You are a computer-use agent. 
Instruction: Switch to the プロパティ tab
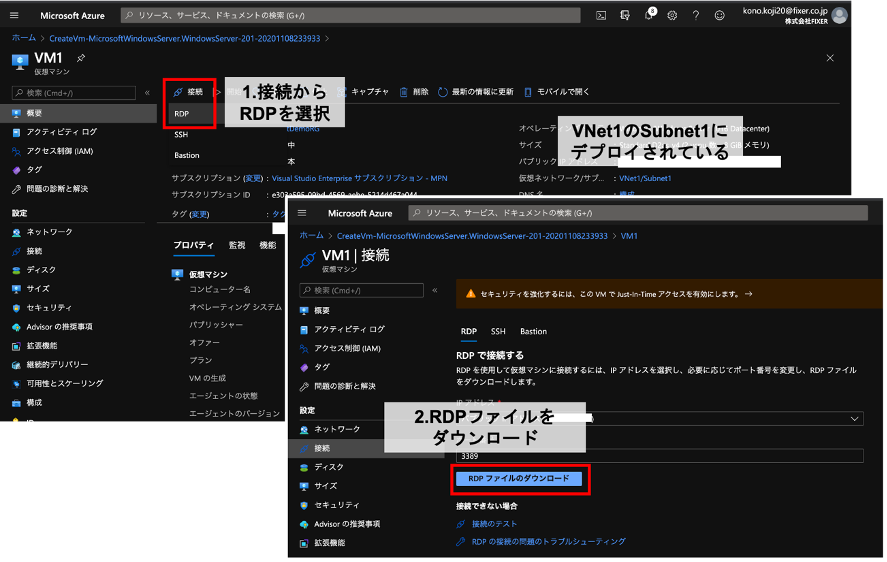tap(193, 245)
